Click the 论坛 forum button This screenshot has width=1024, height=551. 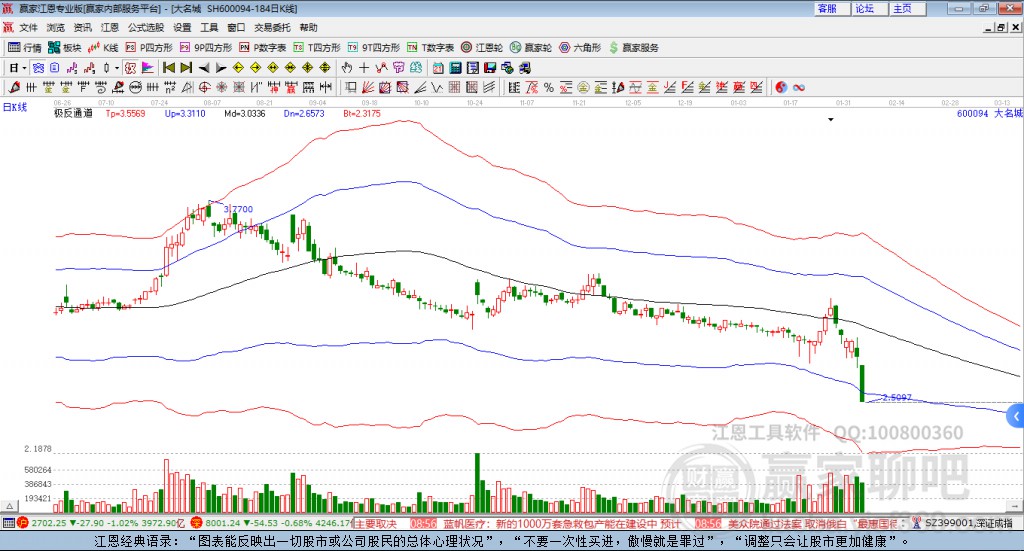(x=869, y=8)
